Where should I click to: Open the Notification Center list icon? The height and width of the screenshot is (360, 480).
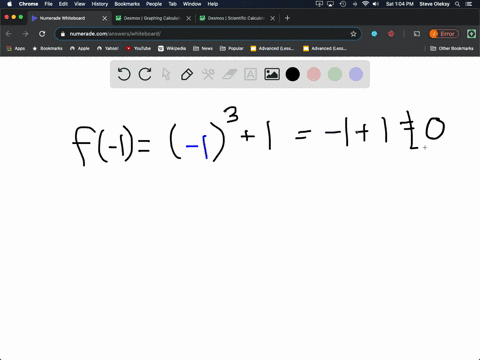tap(469, 4)
